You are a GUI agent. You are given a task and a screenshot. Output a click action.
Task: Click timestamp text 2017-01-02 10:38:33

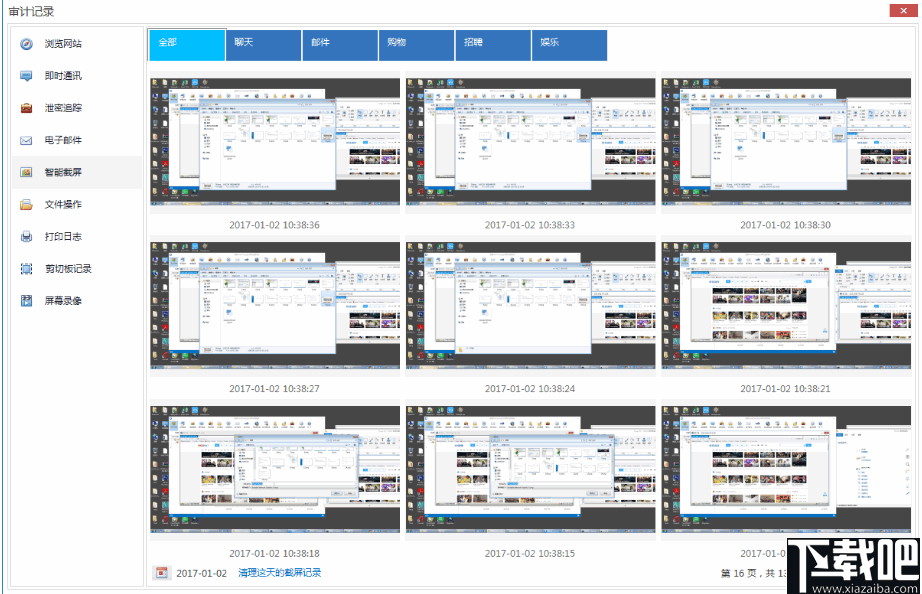click(530, 225)
